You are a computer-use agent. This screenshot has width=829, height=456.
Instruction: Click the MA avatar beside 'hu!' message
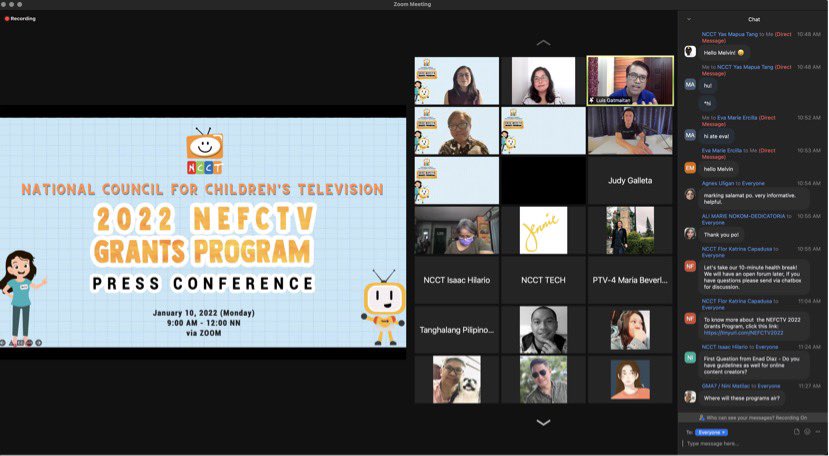pos(690,85)
